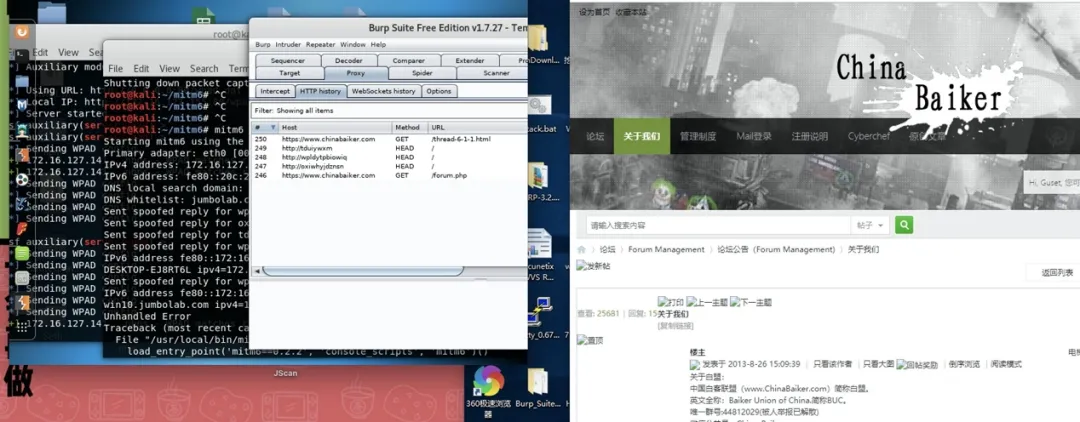1080x422 pixels.
Task: Open Cyberchef in the site navigation
Action: click(869, 136)
